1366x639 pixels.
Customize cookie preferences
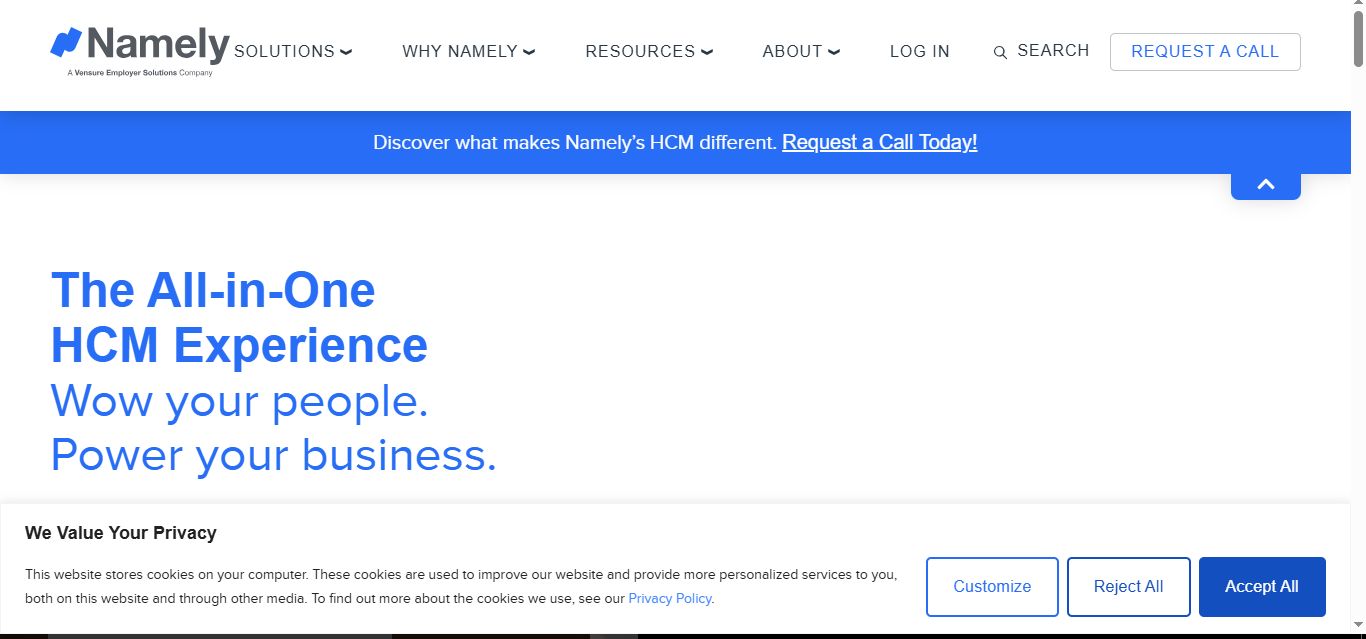991,587
